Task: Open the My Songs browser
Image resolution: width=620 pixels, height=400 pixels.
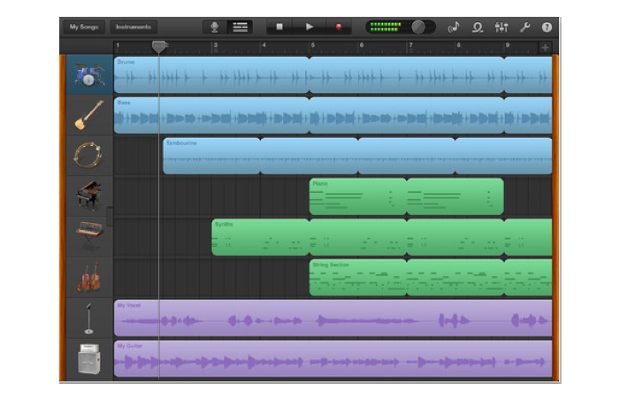Action: click(x=84, y=27)
